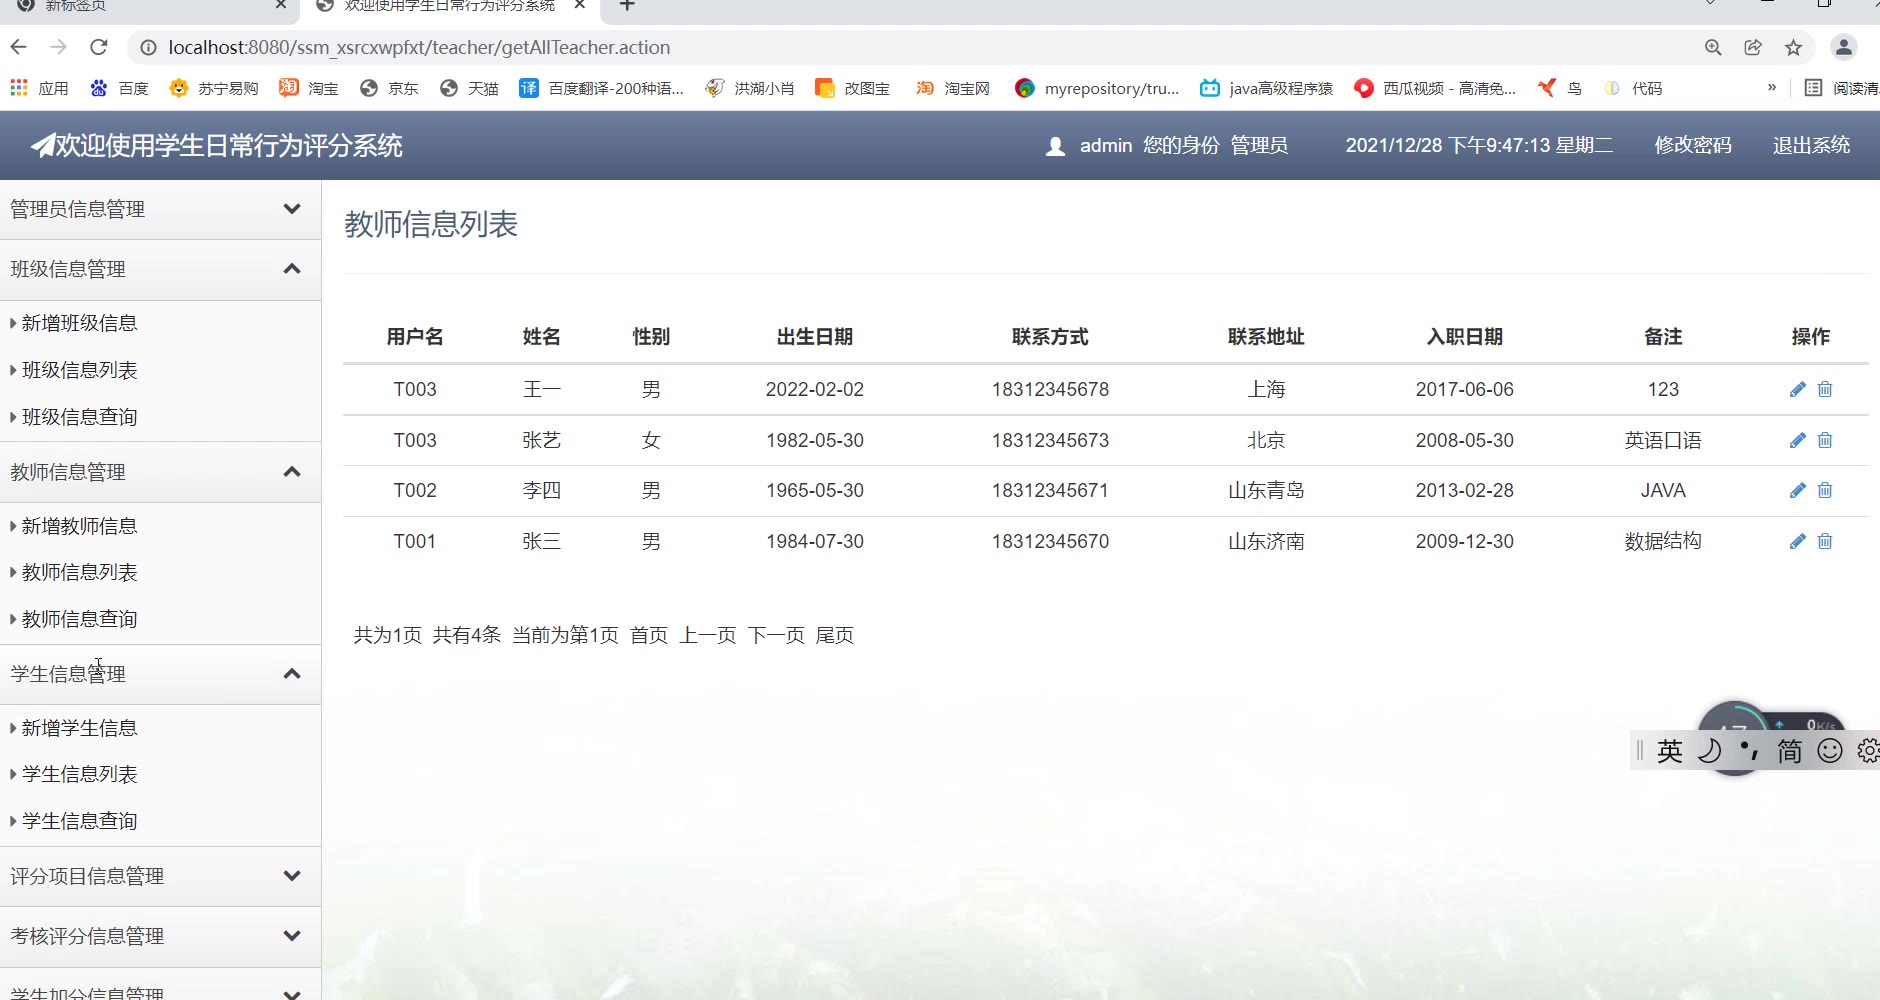Go forward with the browser forward arrow
The width and height of the screenshot is (1880, 1000).
click(x=59, y=47)
